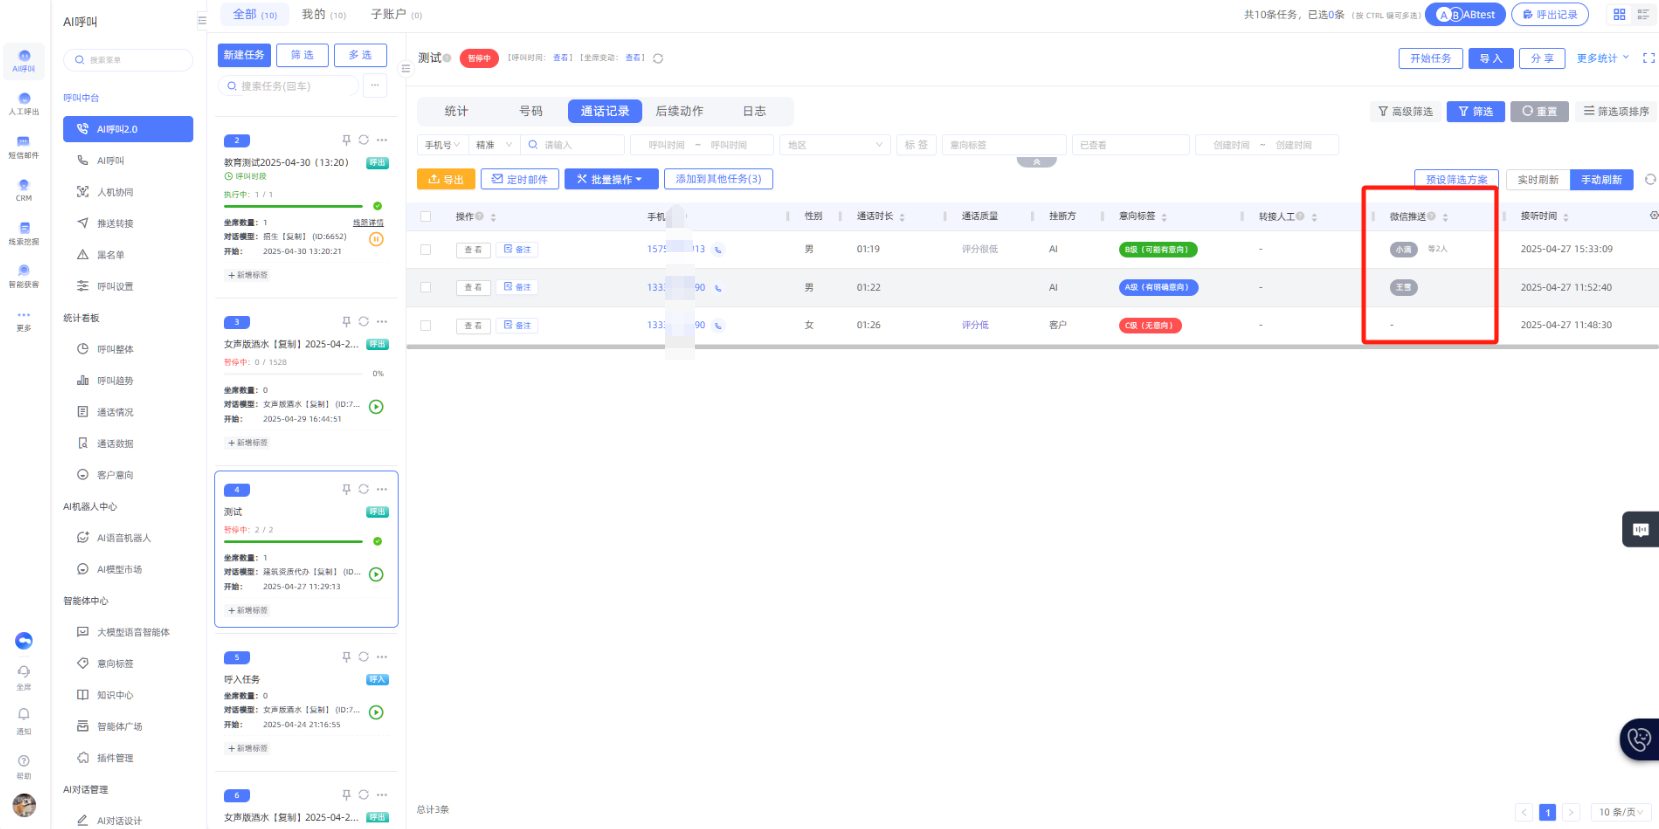1659x829 pixels.
Task: Open the 手机号 search type dropdown
Action: coord(442,145)
